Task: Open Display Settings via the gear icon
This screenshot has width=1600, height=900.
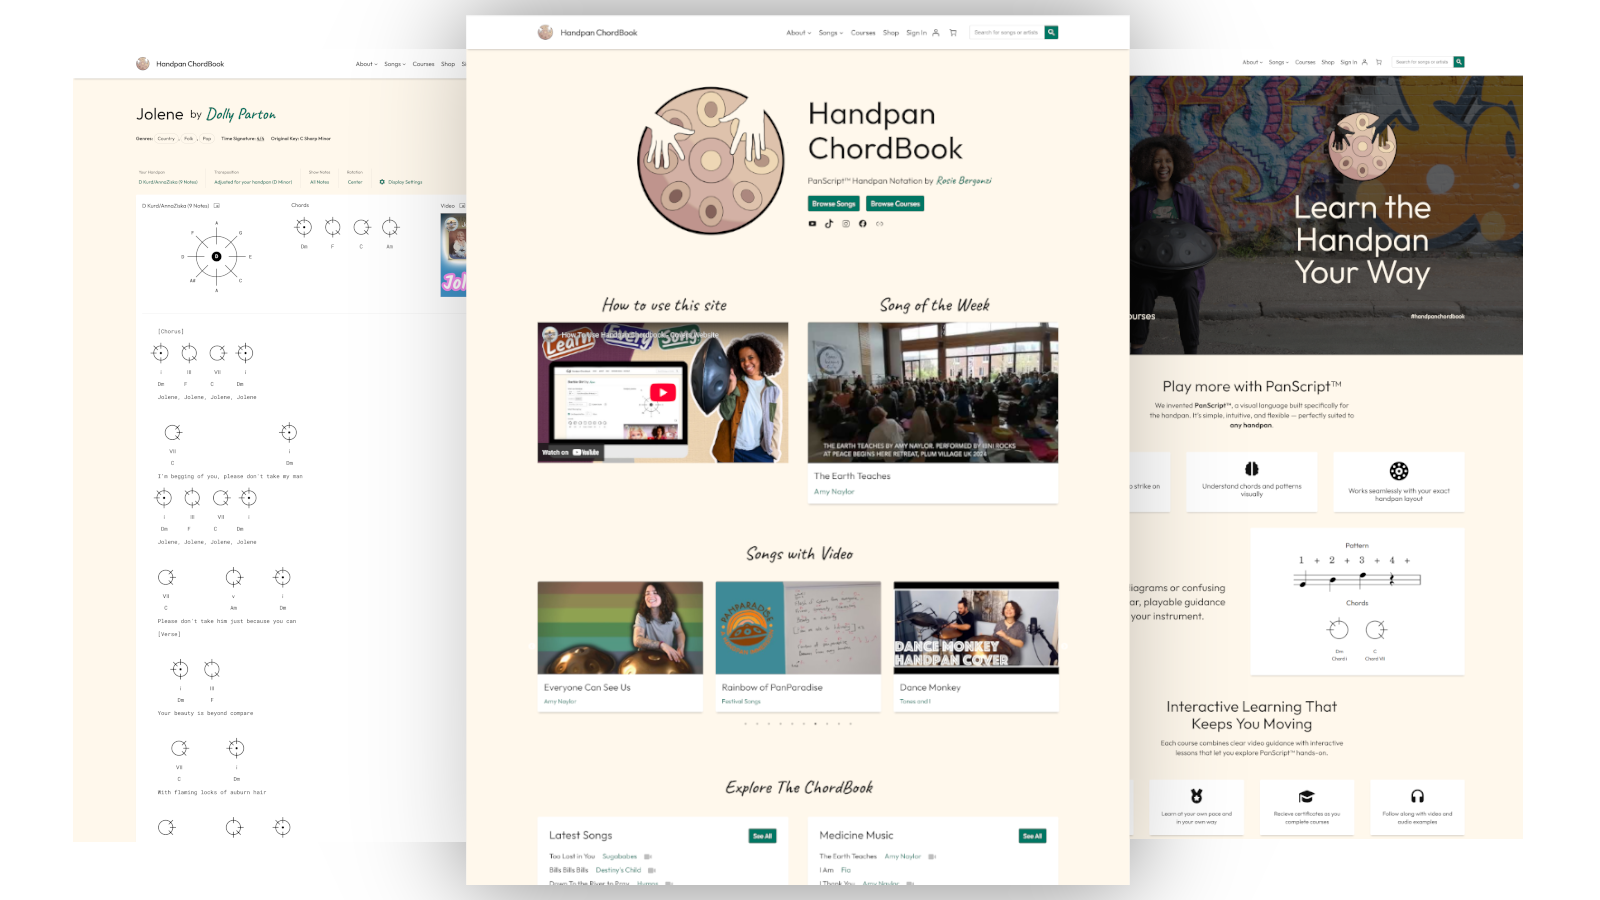Action: (x=382, y=181)
